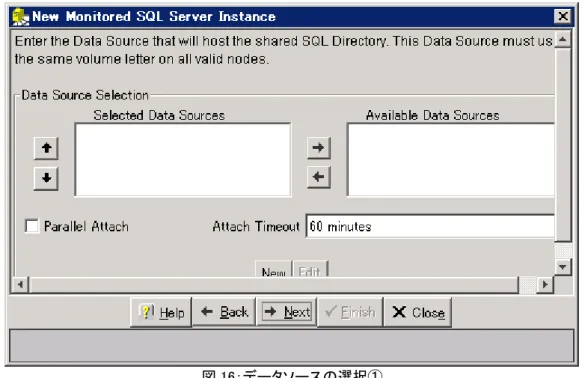This screenshot has width=582, height=378.
Task: Click the partially visible New button
Action: 274,269
